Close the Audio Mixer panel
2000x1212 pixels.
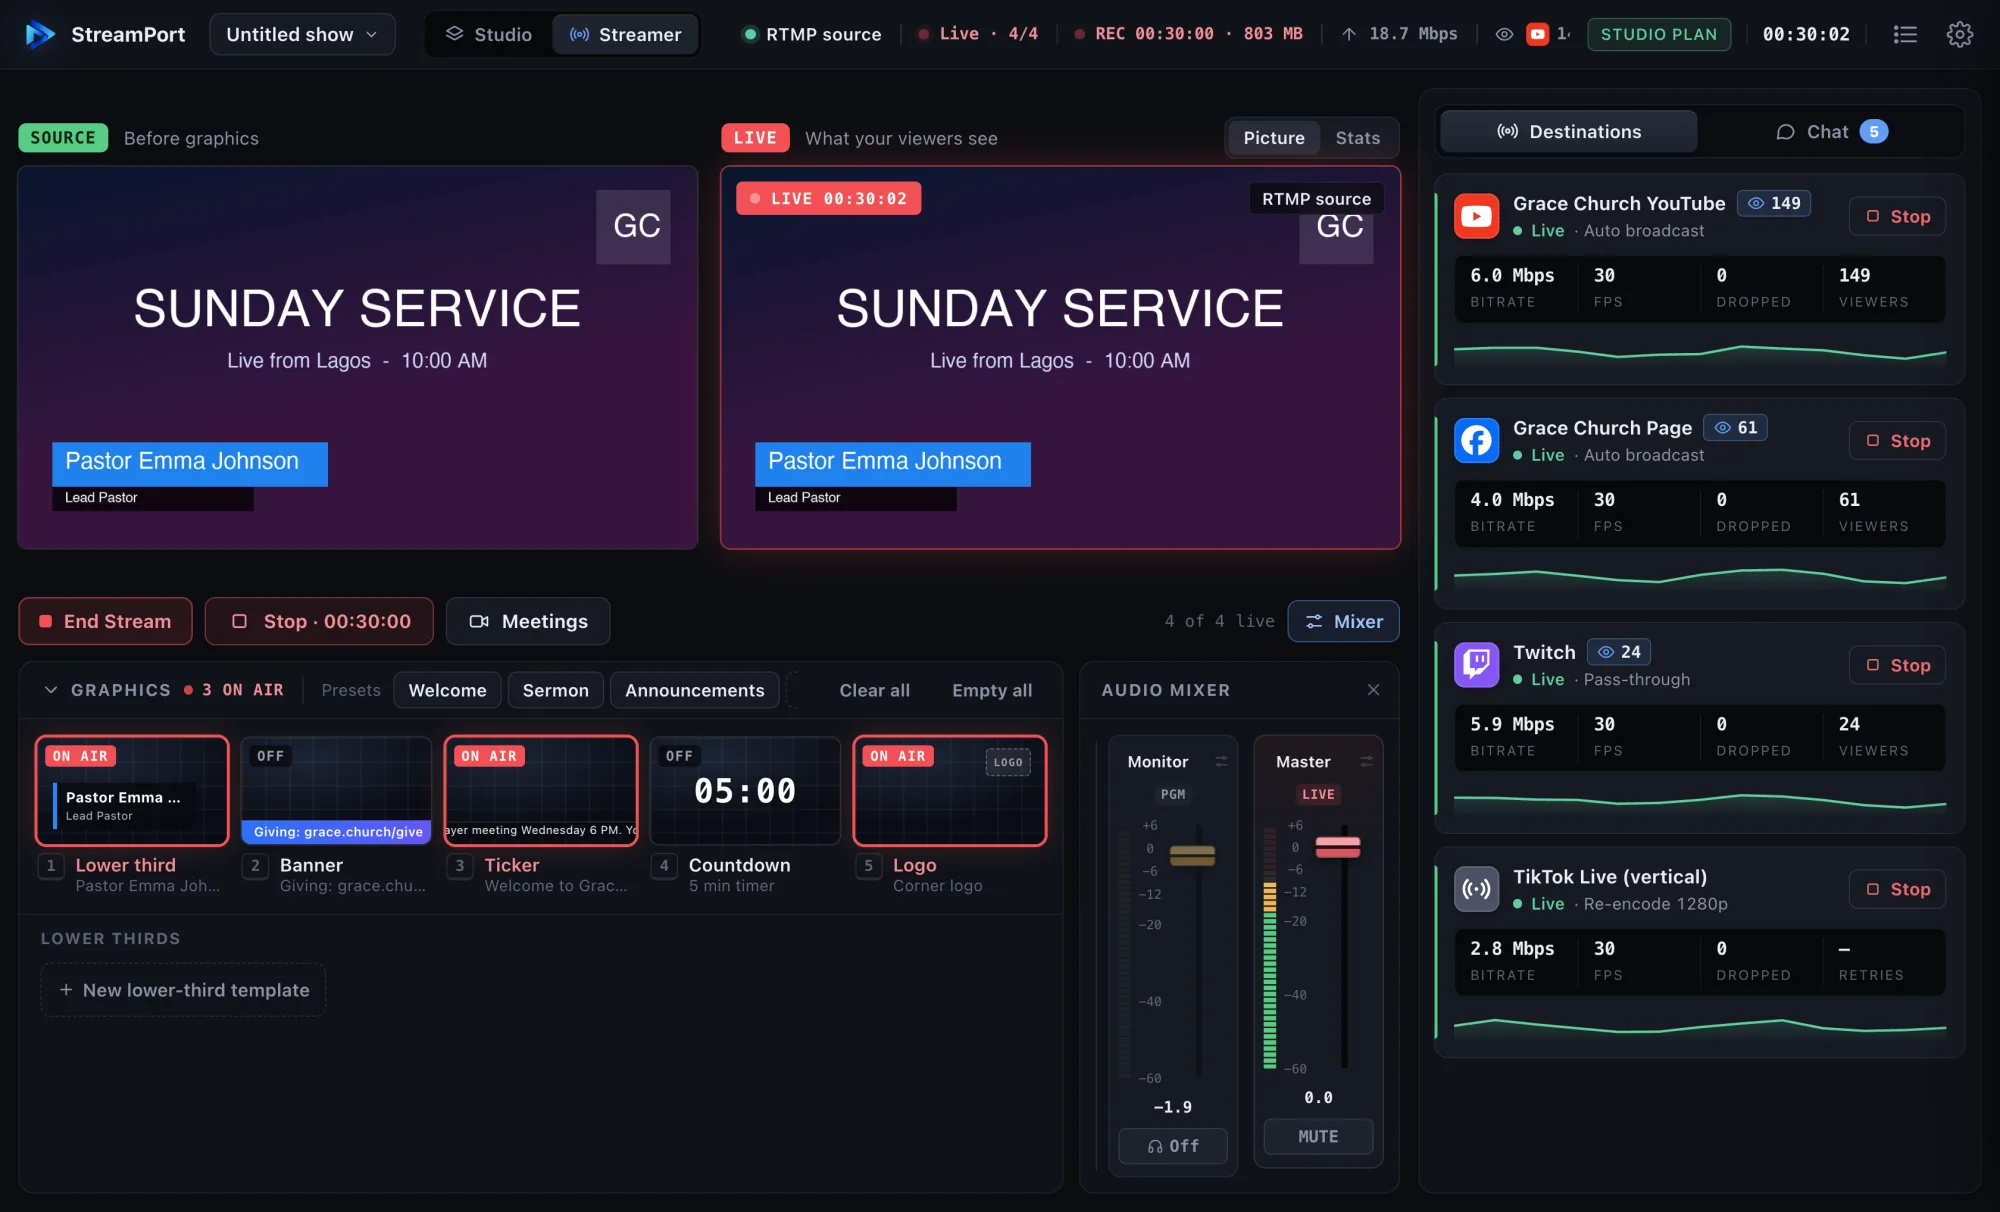tap(1373, 690)
